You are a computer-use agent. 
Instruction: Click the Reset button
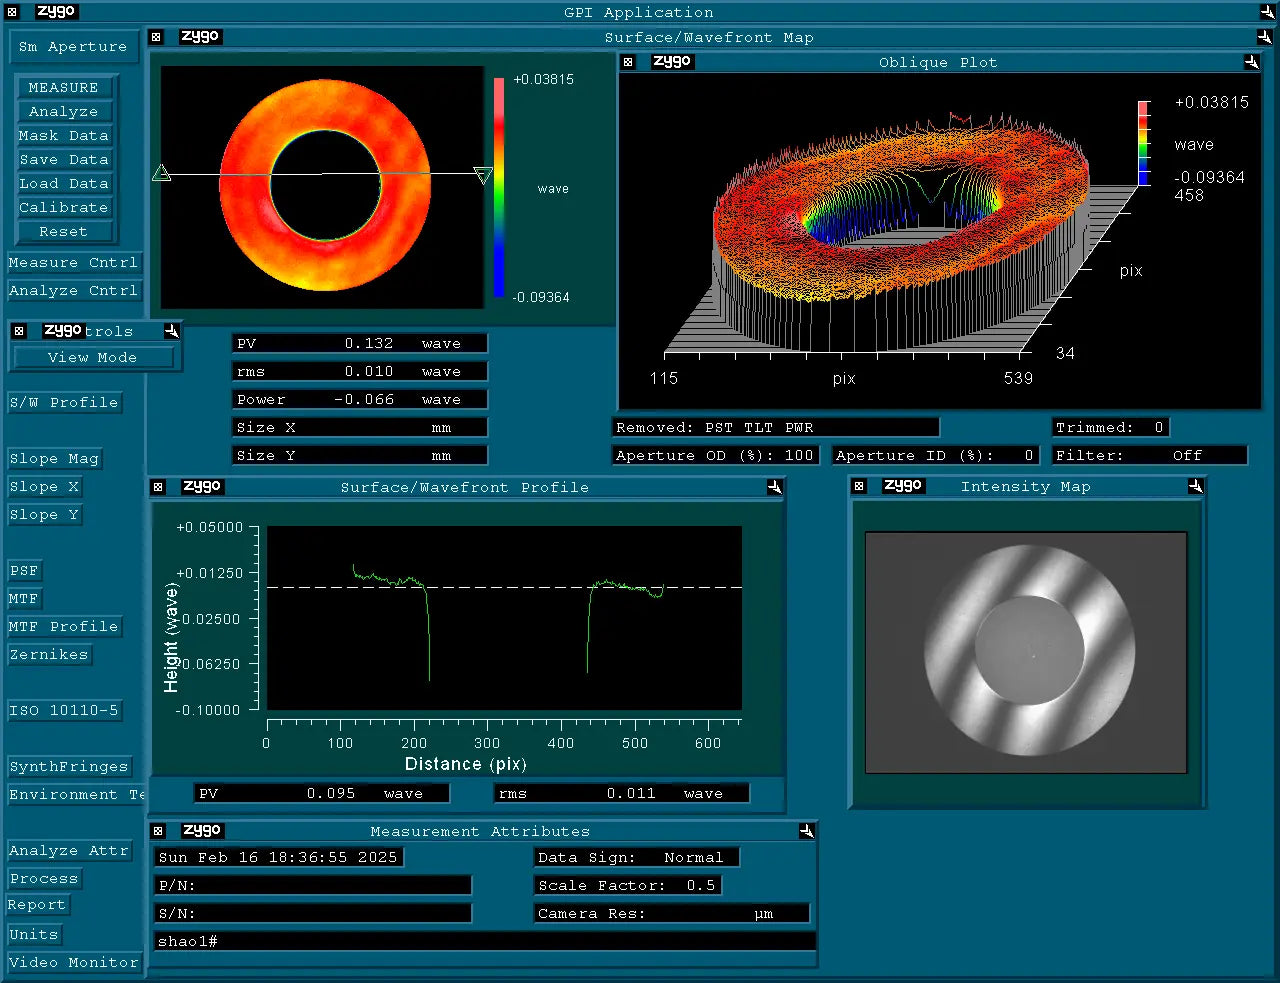coord(64,231)
